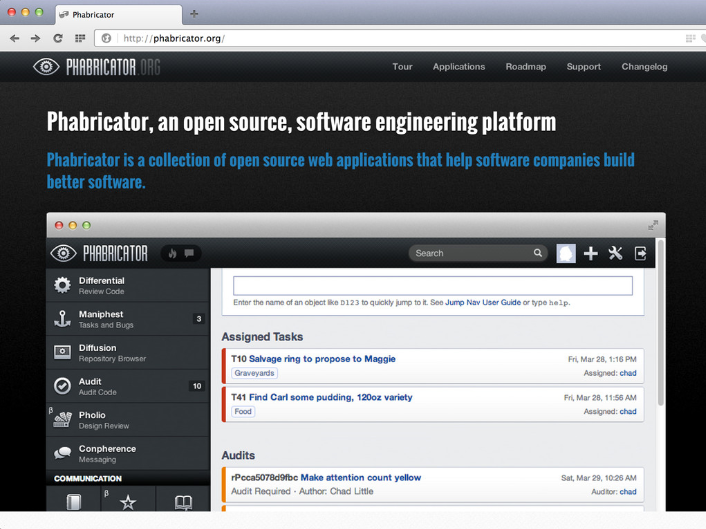The width and height of the screenshot is (706, 529).
Task: Click the Conpherence messaging bubble icon
Action: tap(62, 453)
